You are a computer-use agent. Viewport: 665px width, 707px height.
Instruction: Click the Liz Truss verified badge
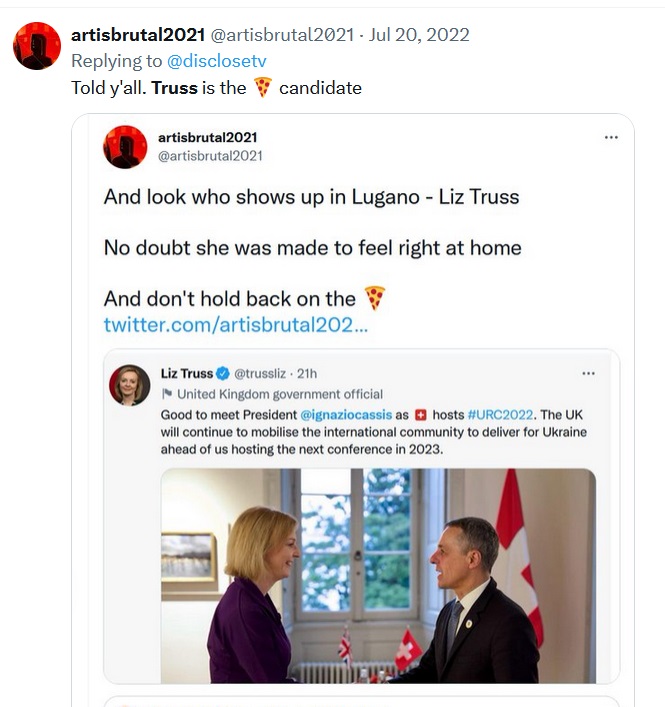pyautogui.click(x=223, y=373)
